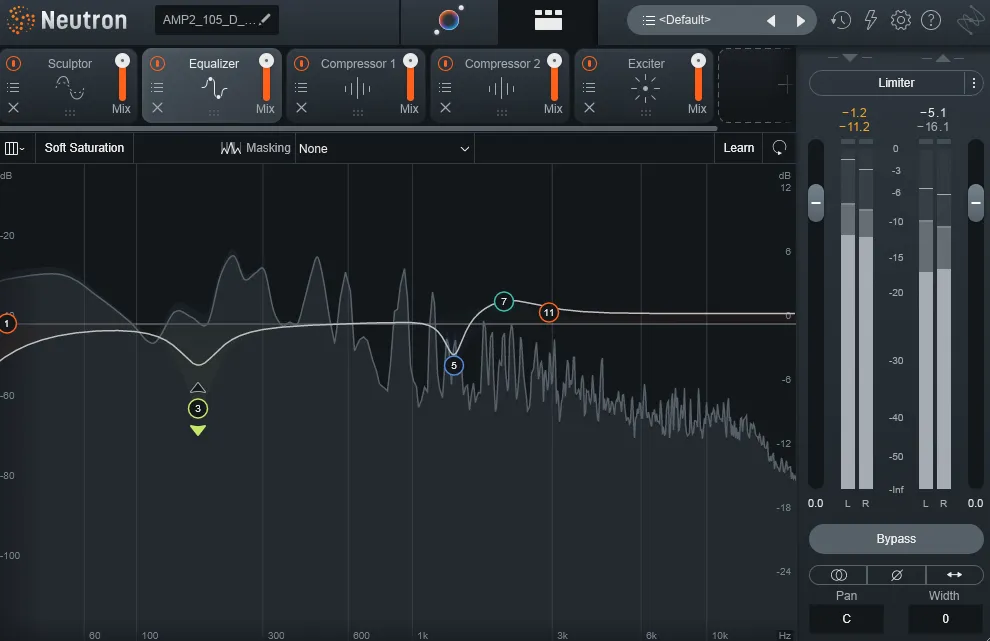Open the Exciter module

coord(644,63)
